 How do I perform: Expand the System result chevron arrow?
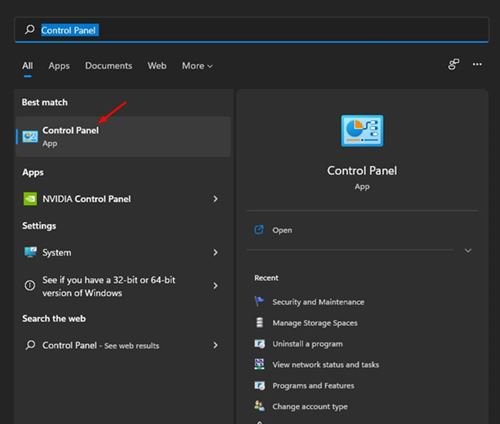coord(215,252)
